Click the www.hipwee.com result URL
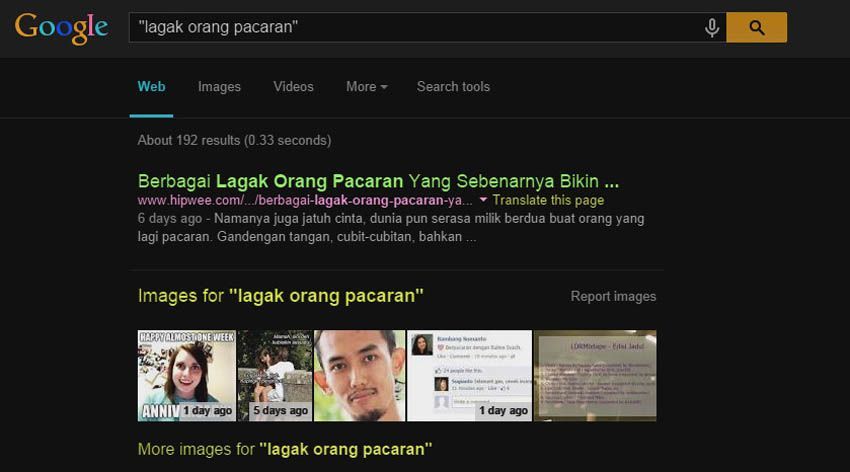Screen dimensions: 850x472 click(305, 201)
